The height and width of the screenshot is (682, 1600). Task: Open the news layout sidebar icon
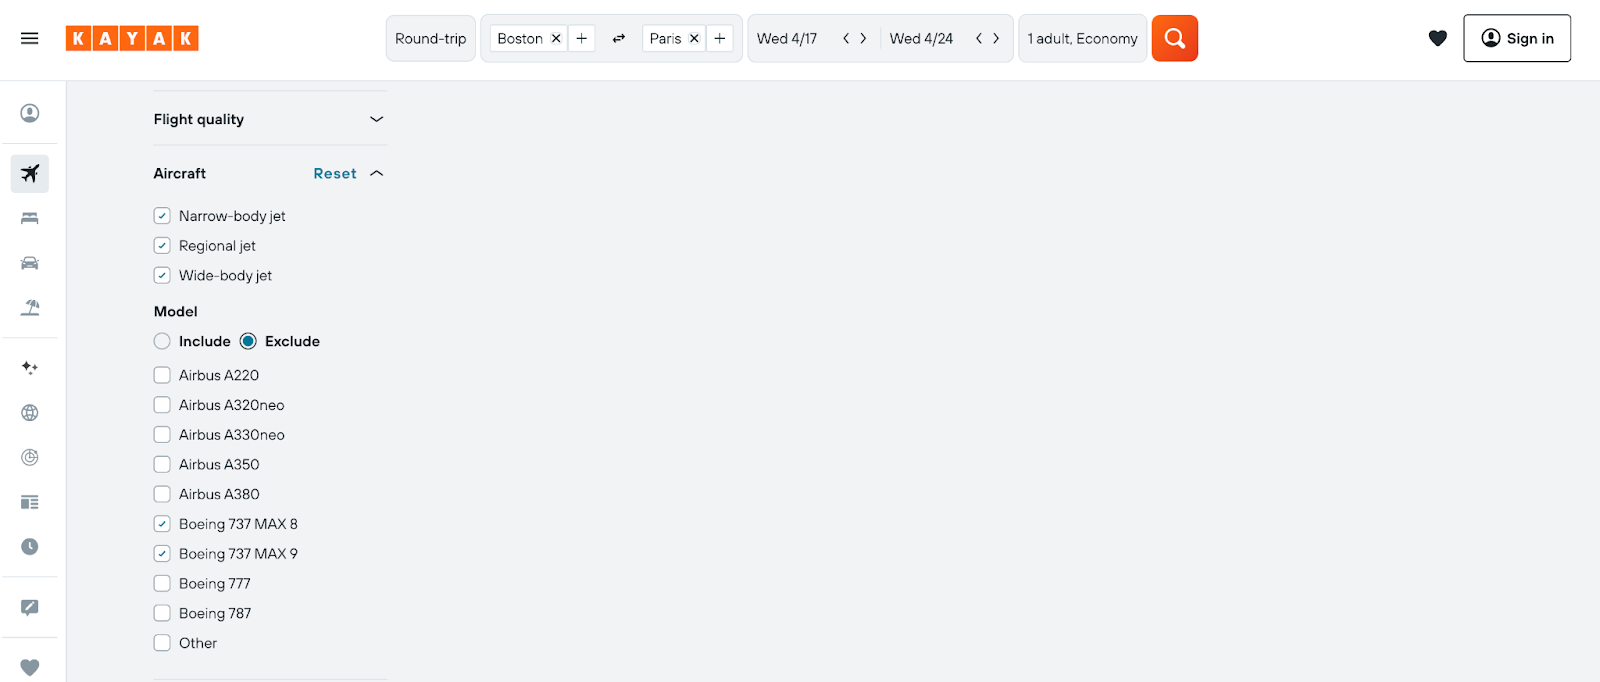point(30,502)
